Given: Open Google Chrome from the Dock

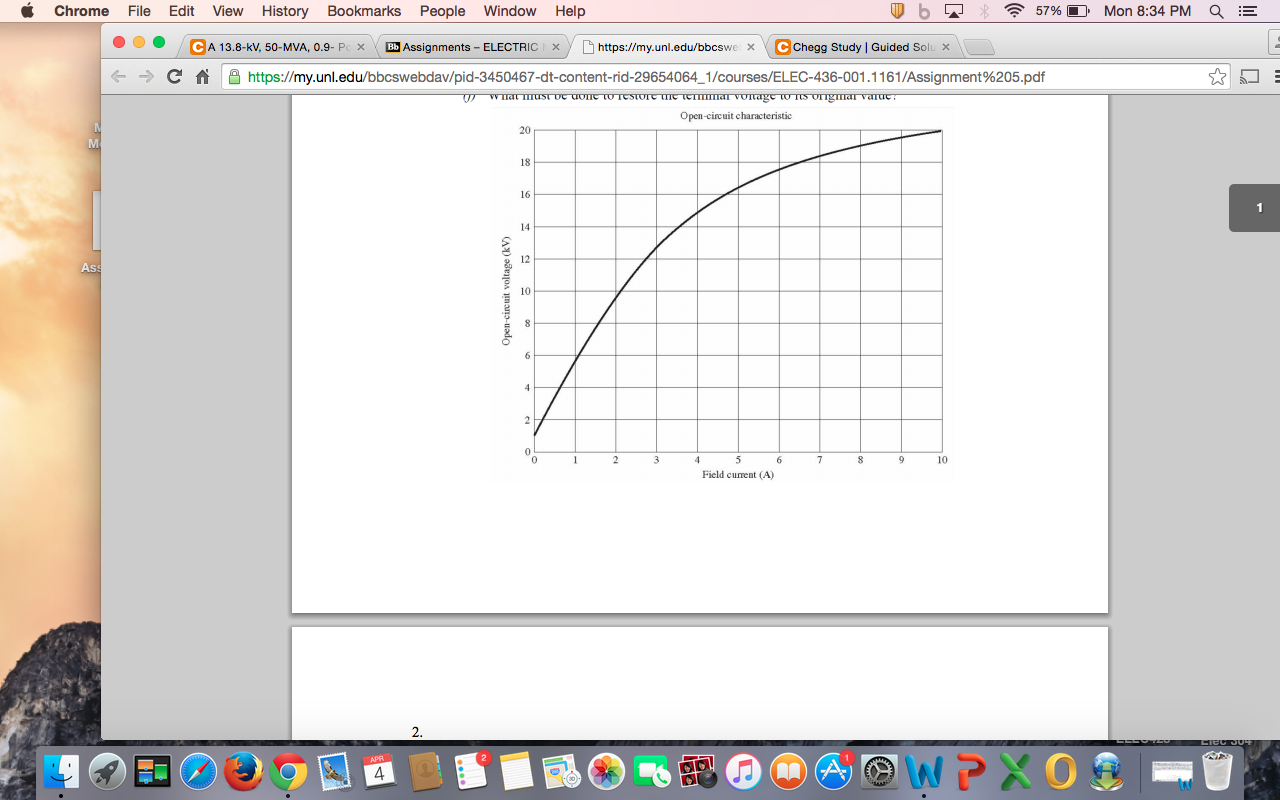Looking at the screenshot, I should (x=288, y=771).
